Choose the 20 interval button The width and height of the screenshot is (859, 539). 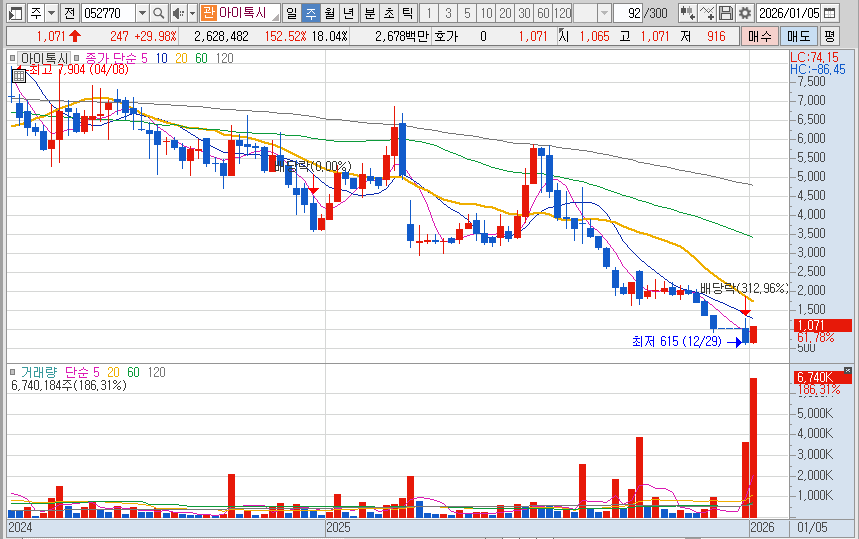[505, 13]
